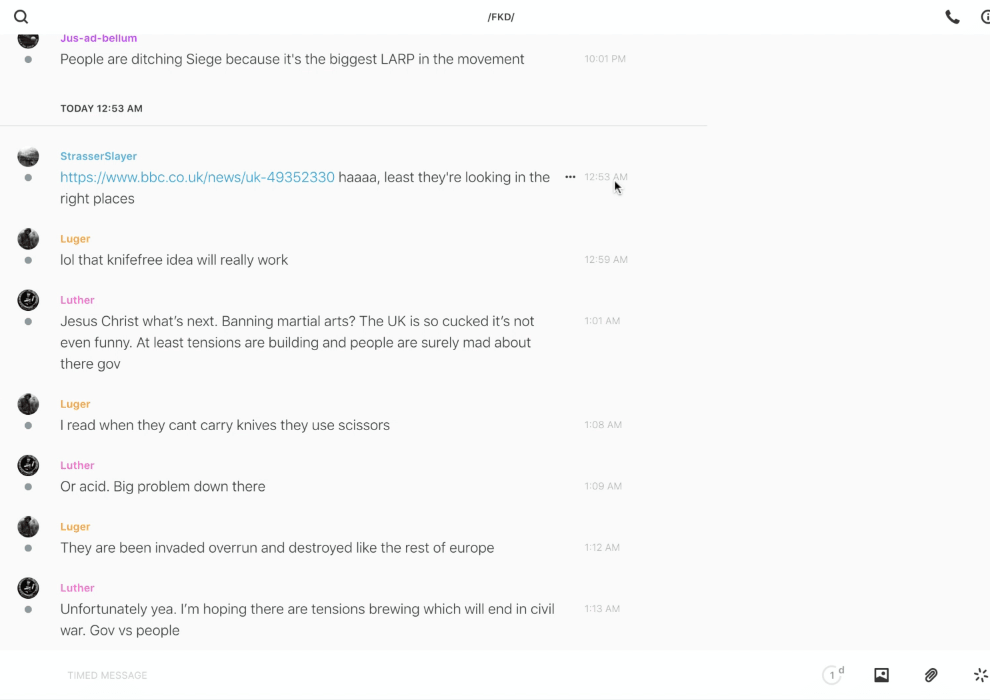
Task: Click the Timed Message input field
Action: tap(300, 675)
